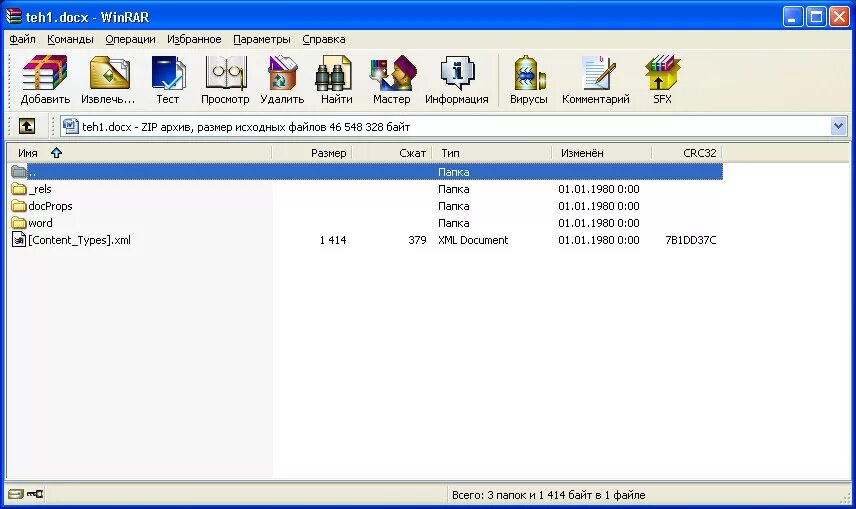Click the Удалить (Delete) toolbar icon
Viewport: 856px width, 509px height.
[x=282, y=80]
